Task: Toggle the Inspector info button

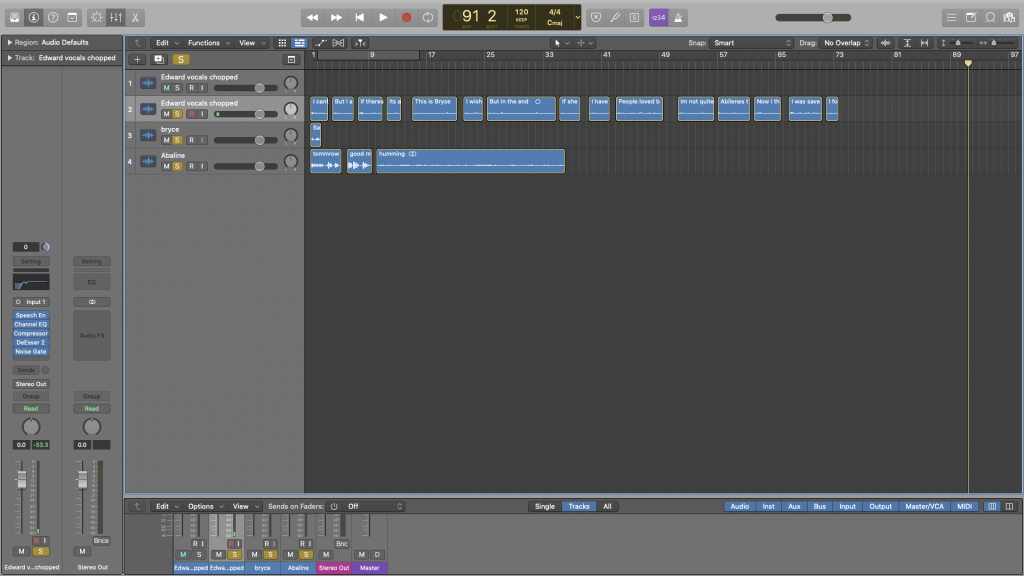Action: pyautogui.click(x=34, y=18)
